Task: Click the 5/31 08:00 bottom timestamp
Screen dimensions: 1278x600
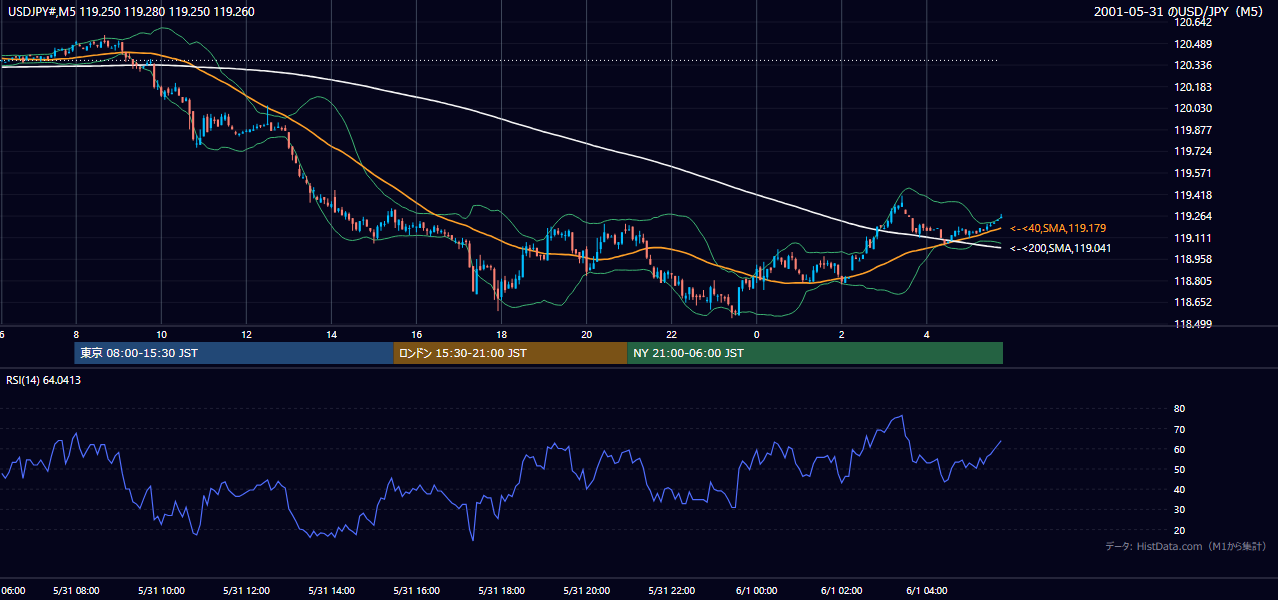Action: 76,591
